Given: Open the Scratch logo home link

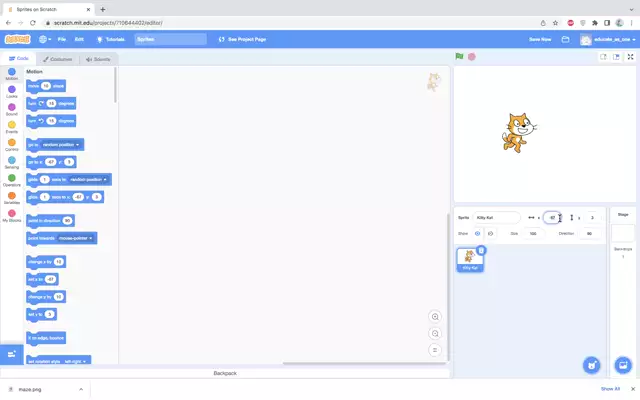Looking at the screenshot, I should click(x=18, y=39).
